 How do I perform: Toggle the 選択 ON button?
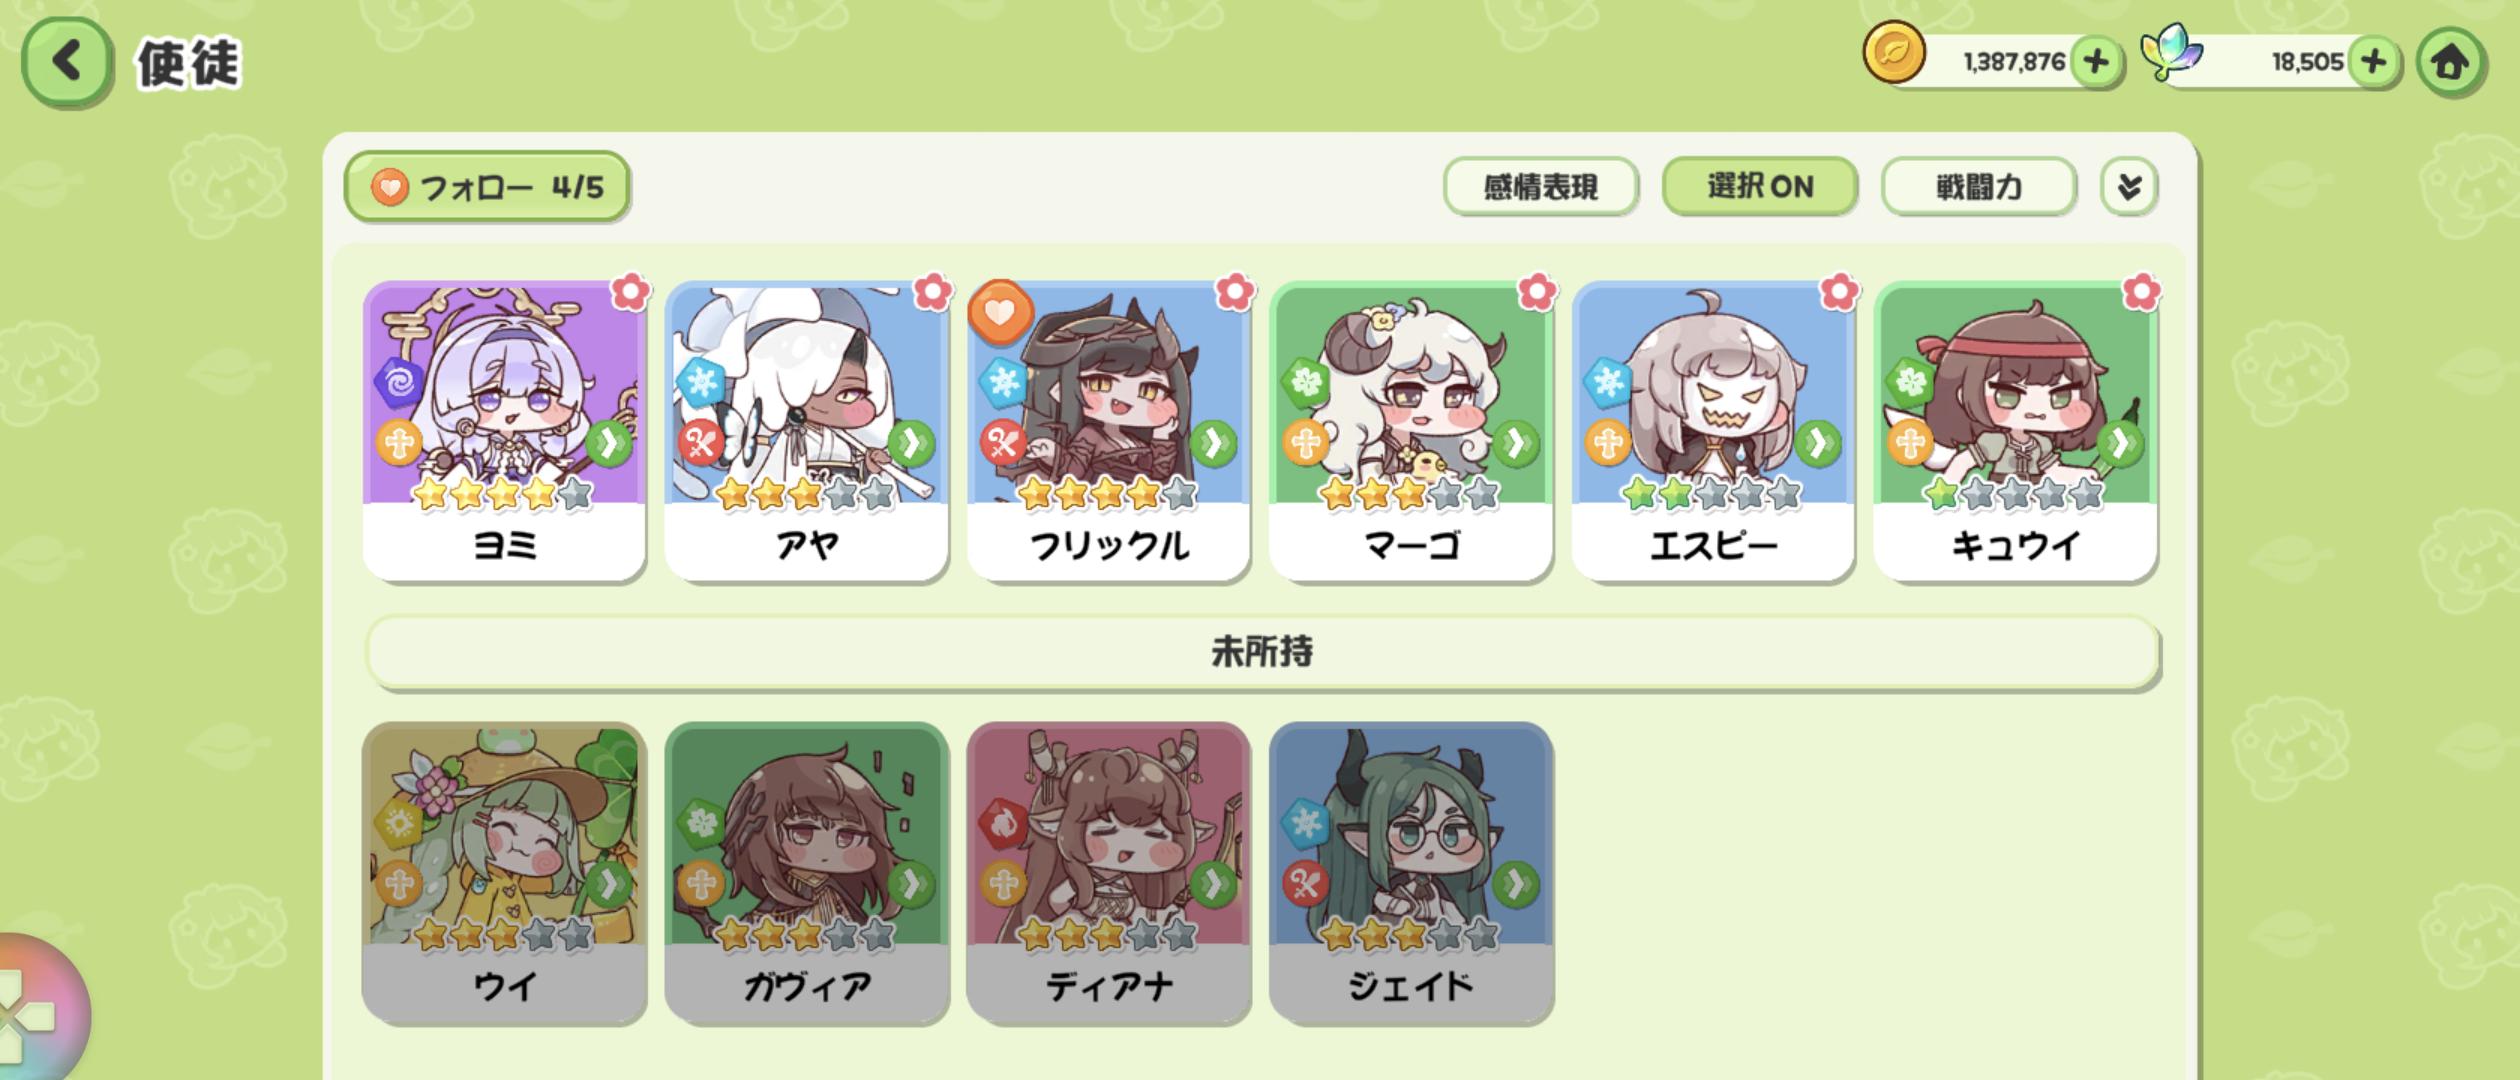pyautogui.click(x=1759, y=186)
